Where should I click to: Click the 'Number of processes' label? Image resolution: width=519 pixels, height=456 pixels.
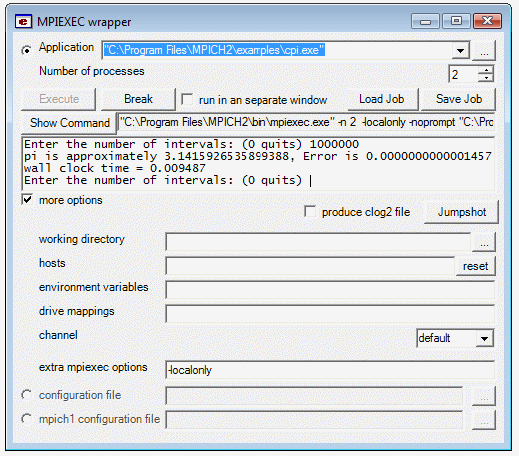pos(92,71)
